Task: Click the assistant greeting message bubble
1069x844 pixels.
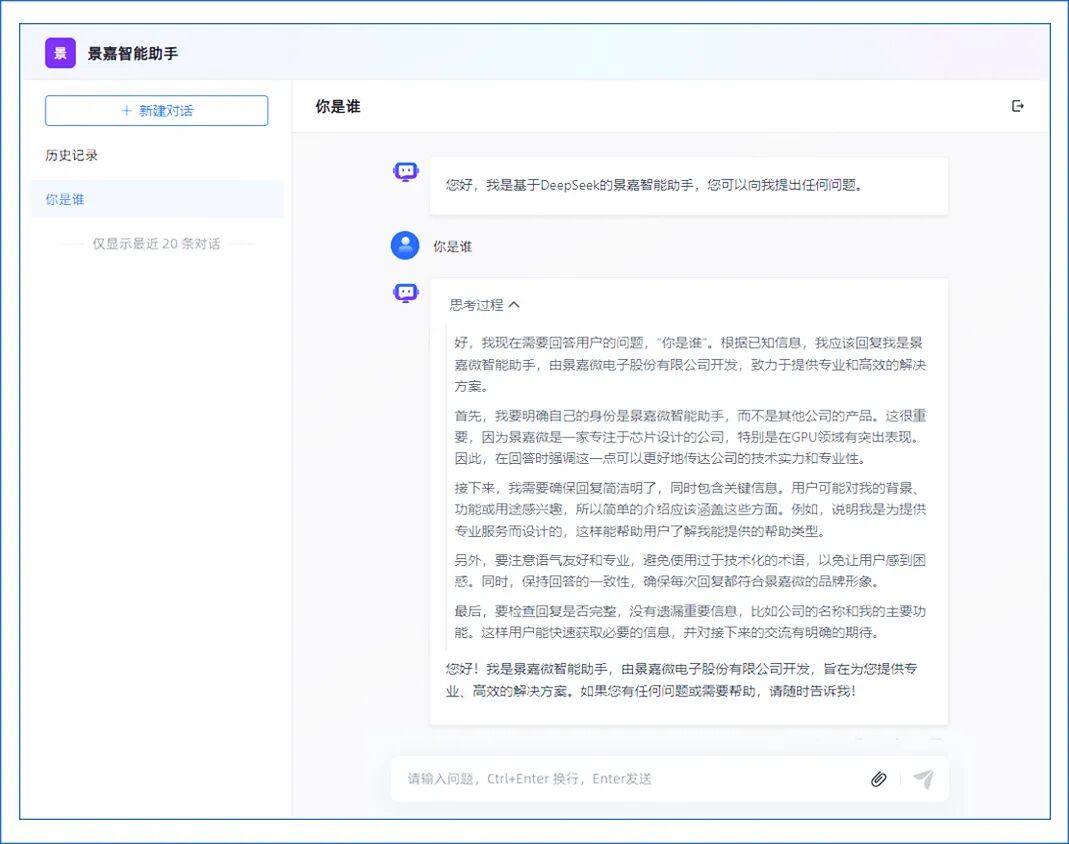Action: coord(690,186)
